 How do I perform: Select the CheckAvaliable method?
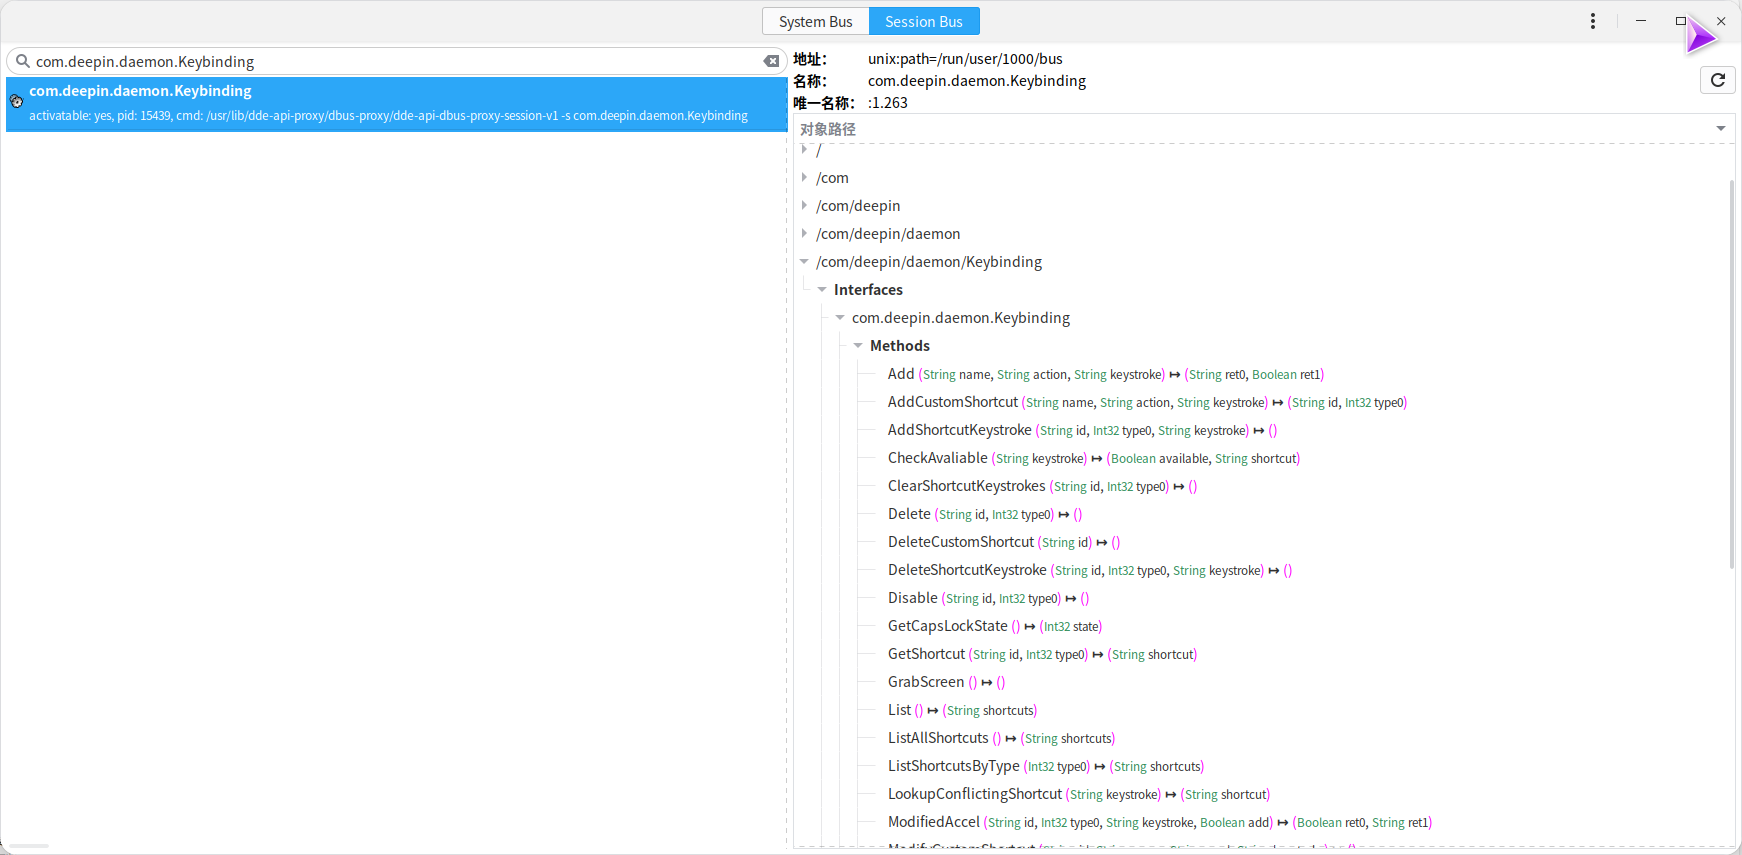(x=1093, y=458)
